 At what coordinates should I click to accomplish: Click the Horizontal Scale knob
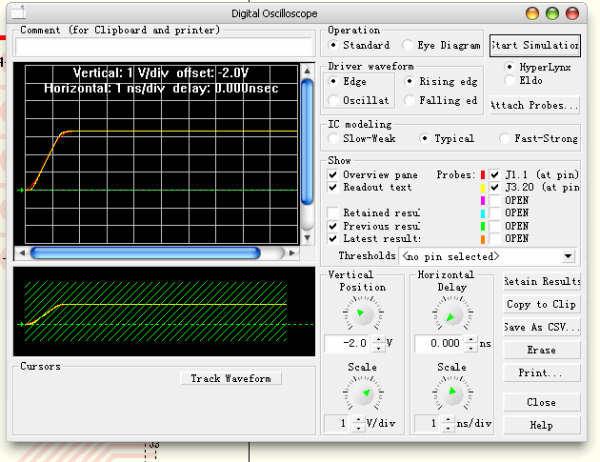coord(452,393)
